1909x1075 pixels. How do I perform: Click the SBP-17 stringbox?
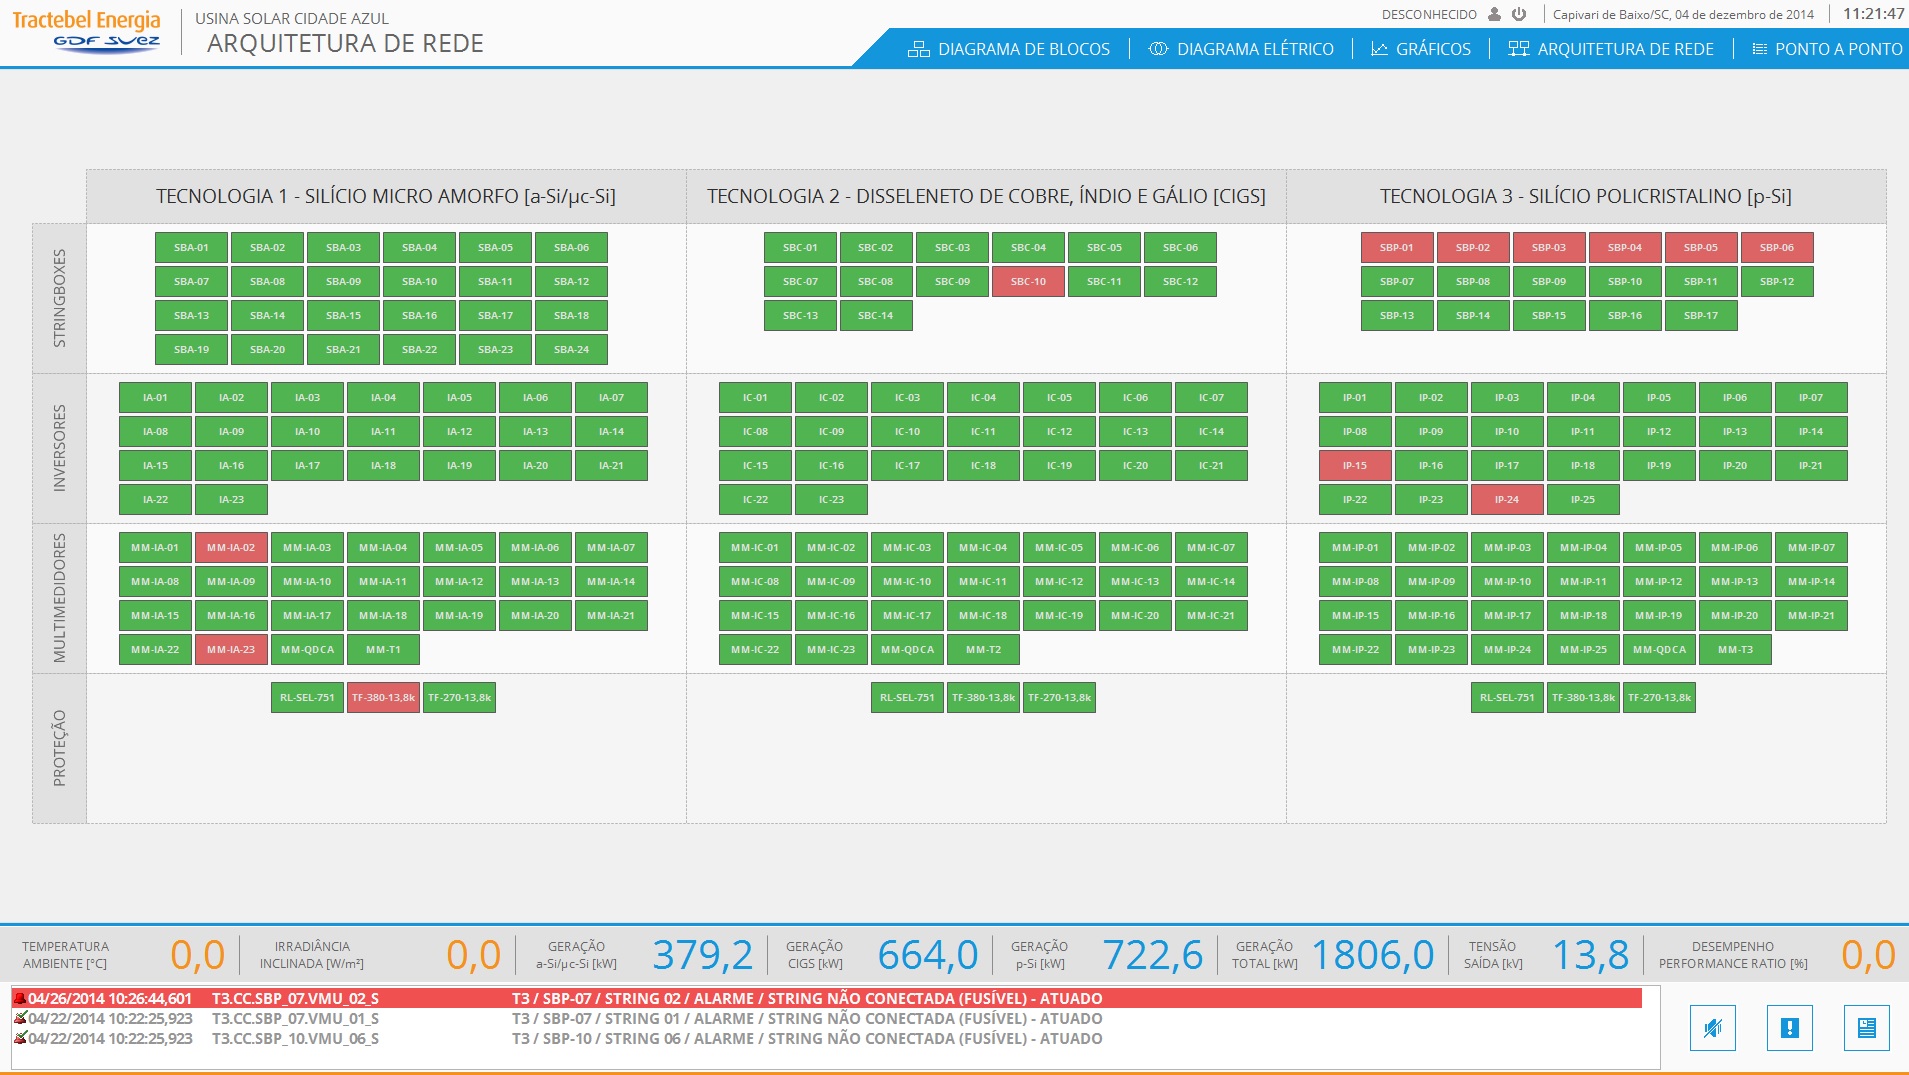pos(1701,316)
